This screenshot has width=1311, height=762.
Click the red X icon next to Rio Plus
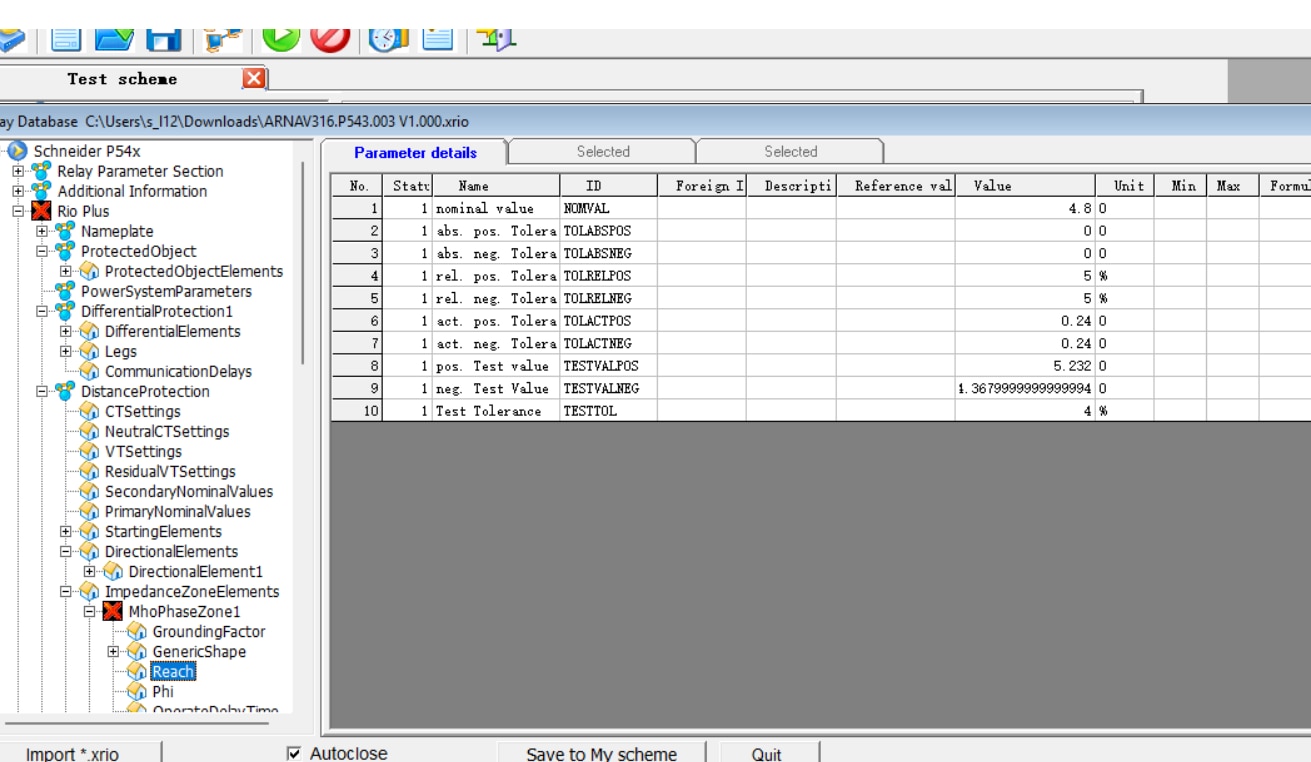pos(41,211)
